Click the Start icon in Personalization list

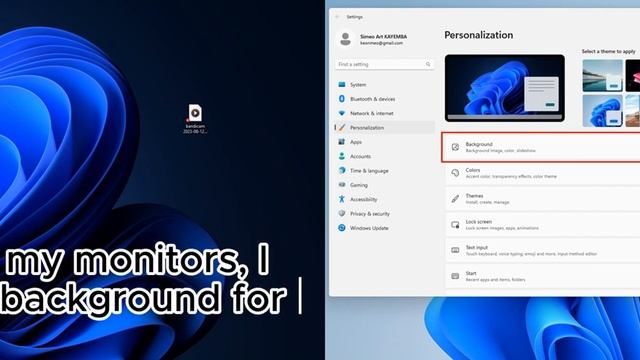click(455, 276)
